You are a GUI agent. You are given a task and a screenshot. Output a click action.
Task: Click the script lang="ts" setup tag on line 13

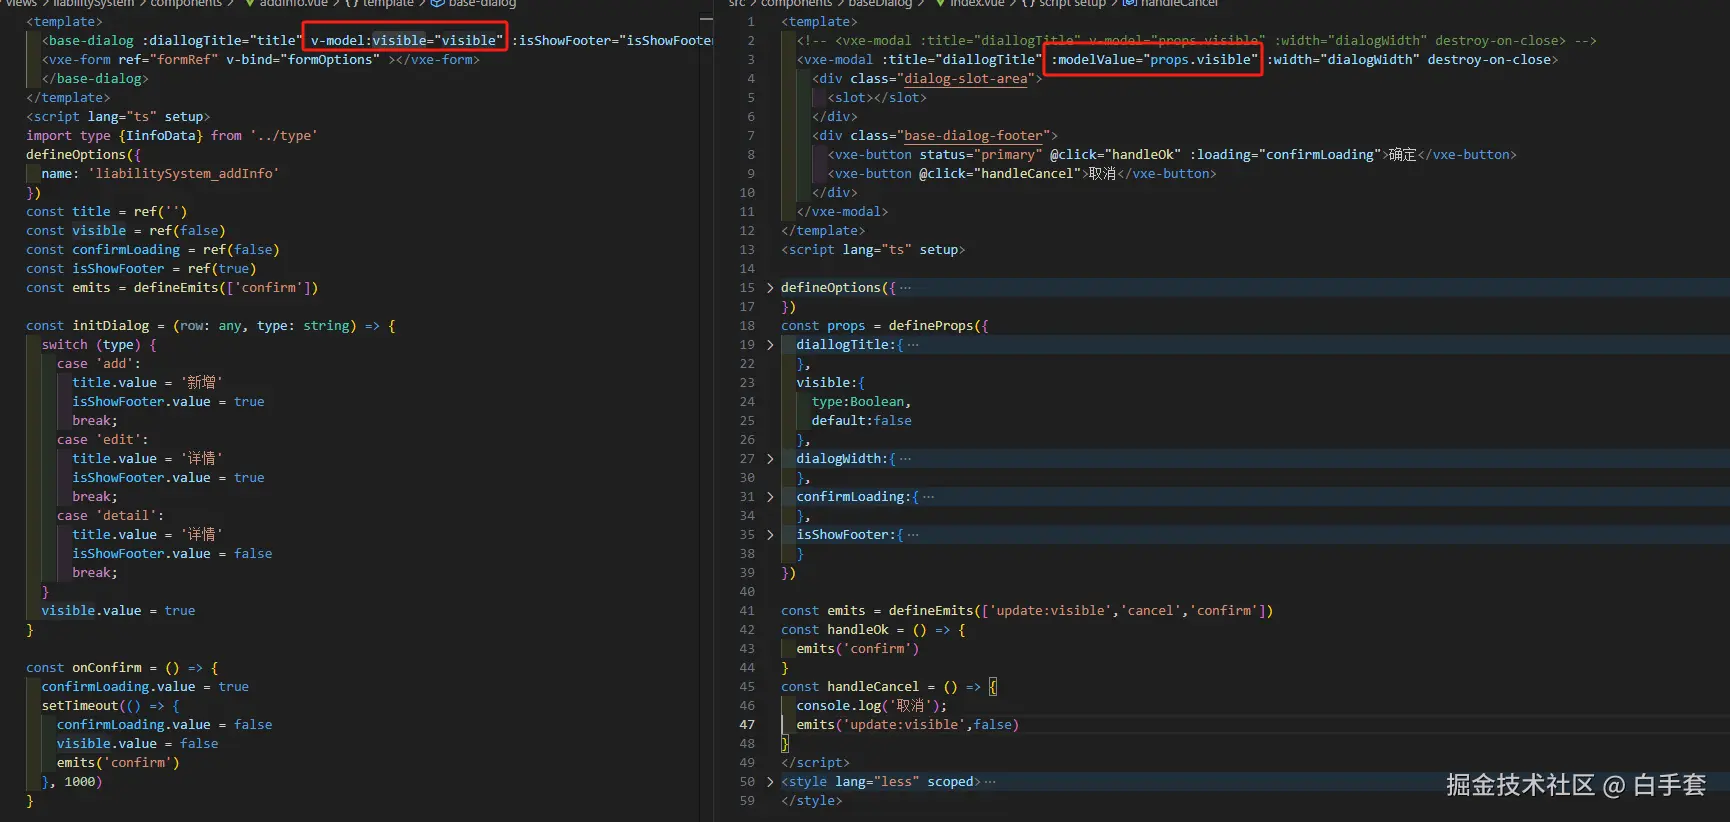click(873, 250)
